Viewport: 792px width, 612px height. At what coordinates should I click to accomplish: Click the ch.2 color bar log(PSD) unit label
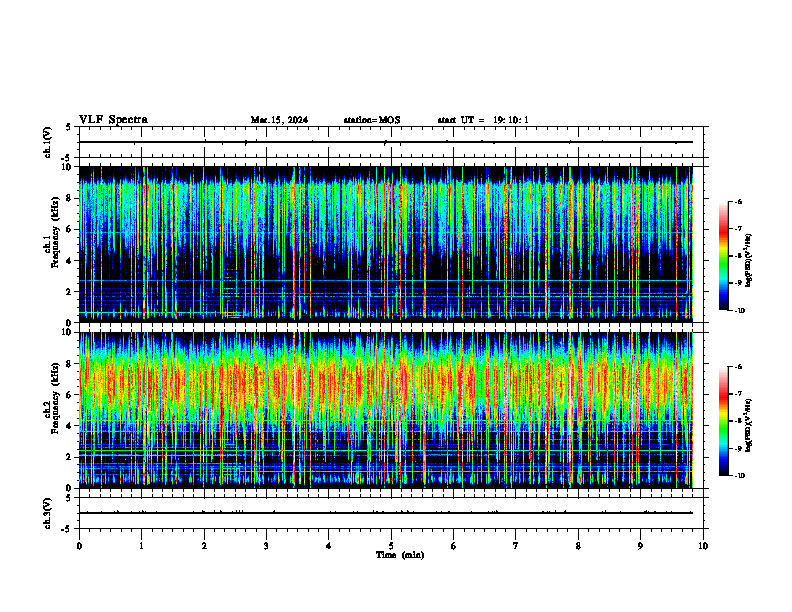point(749,425)
